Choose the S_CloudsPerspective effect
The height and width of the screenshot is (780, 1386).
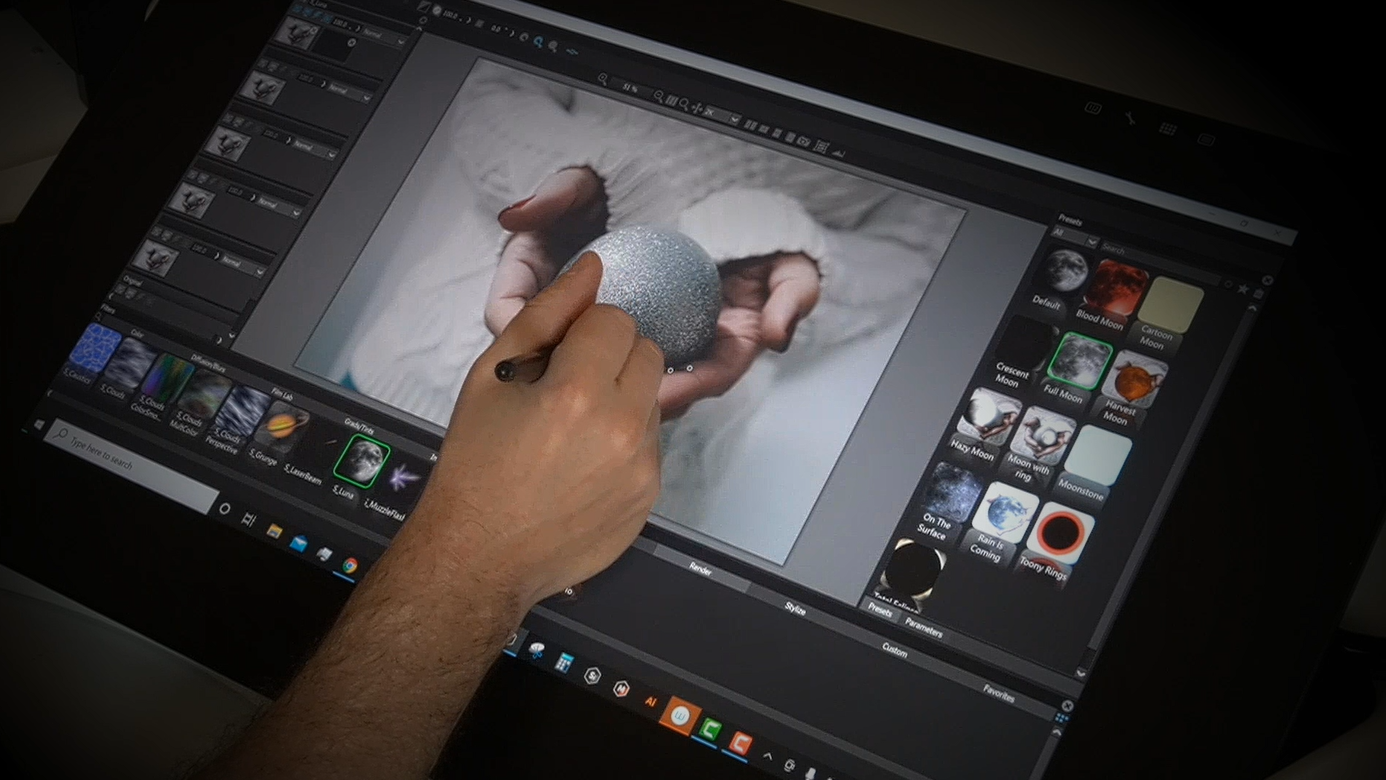click(x=242, y=410)
